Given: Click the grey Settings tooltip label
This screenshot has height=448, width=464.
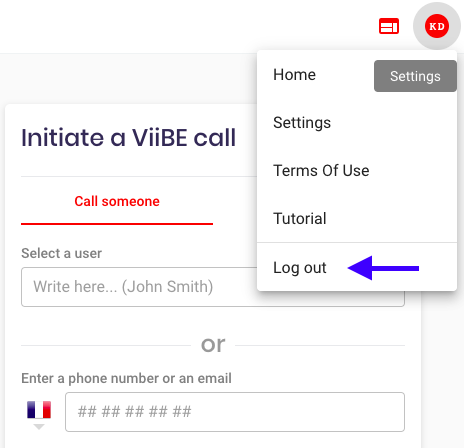Looking at the screenshot, I should pos(415,76).
